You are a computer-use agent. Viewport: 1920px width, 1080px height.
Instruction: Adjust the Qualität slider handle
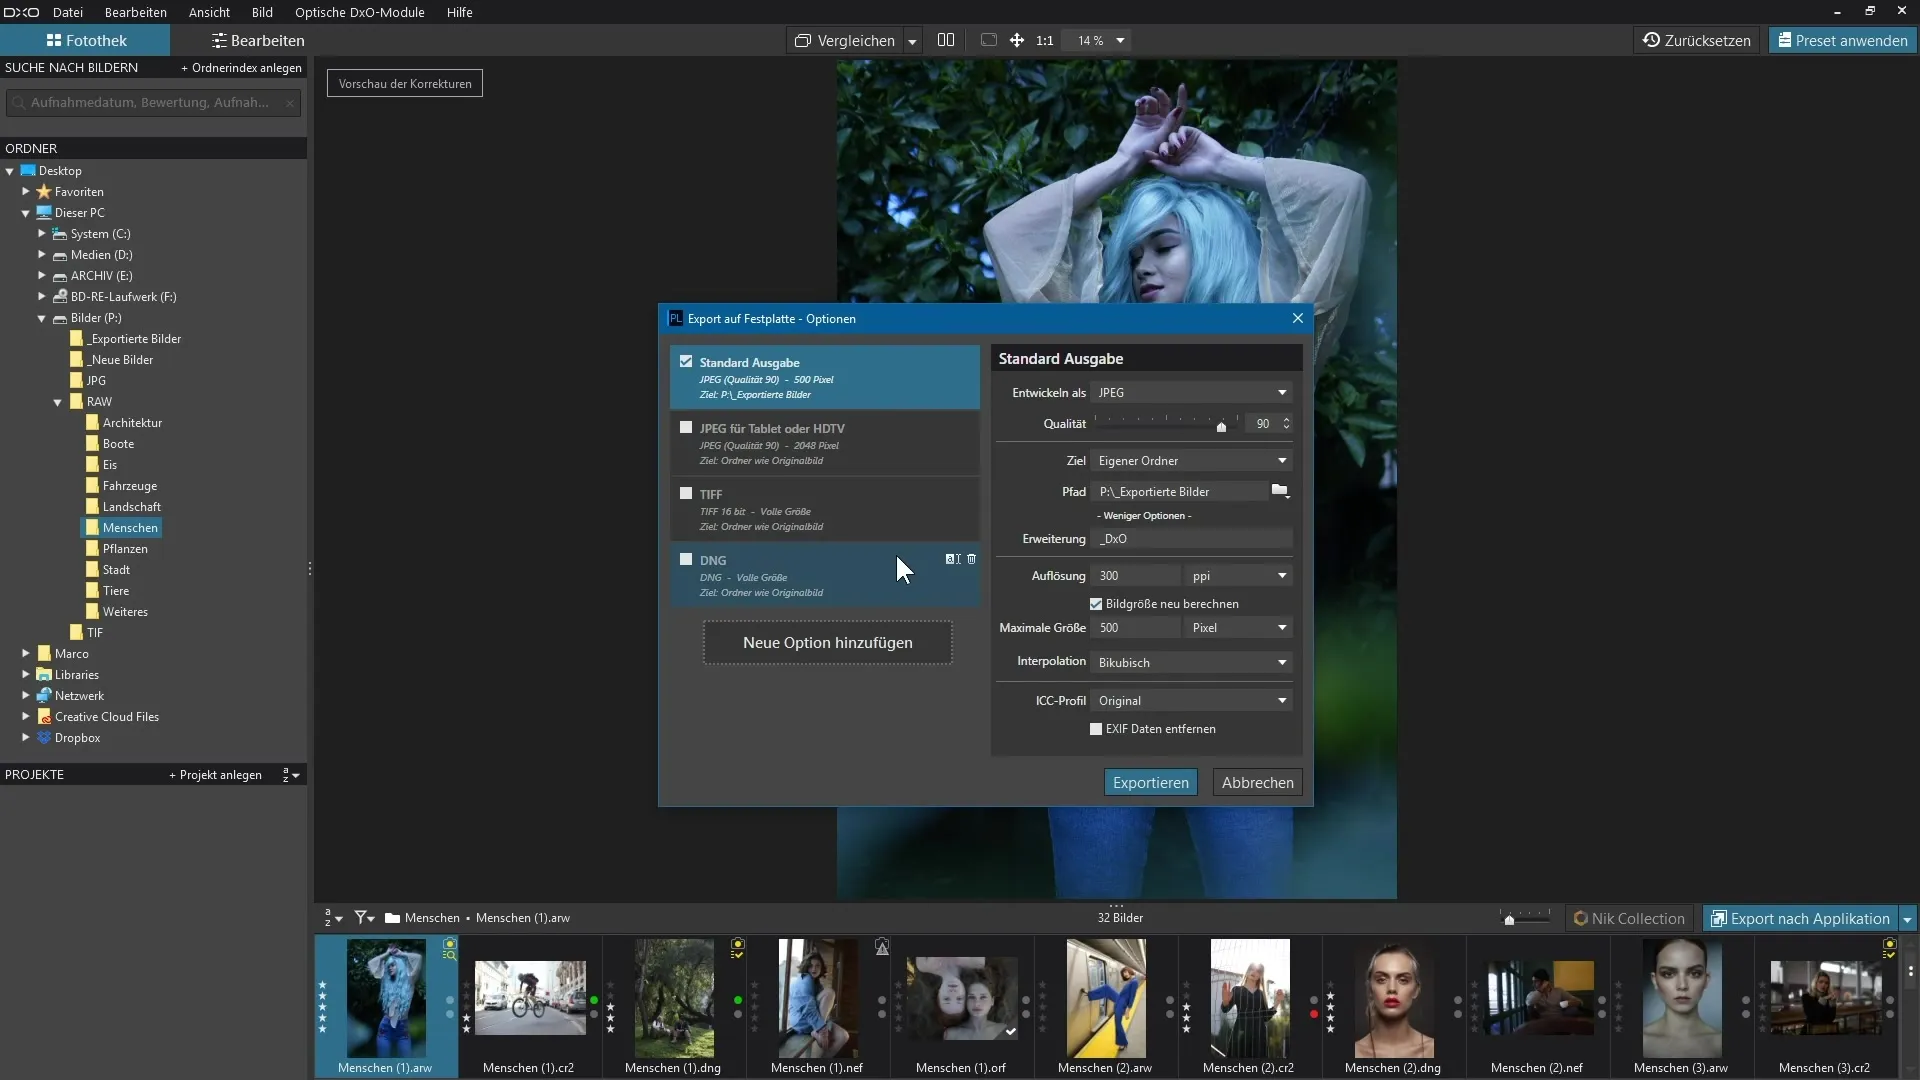(x=1221, y=427)
